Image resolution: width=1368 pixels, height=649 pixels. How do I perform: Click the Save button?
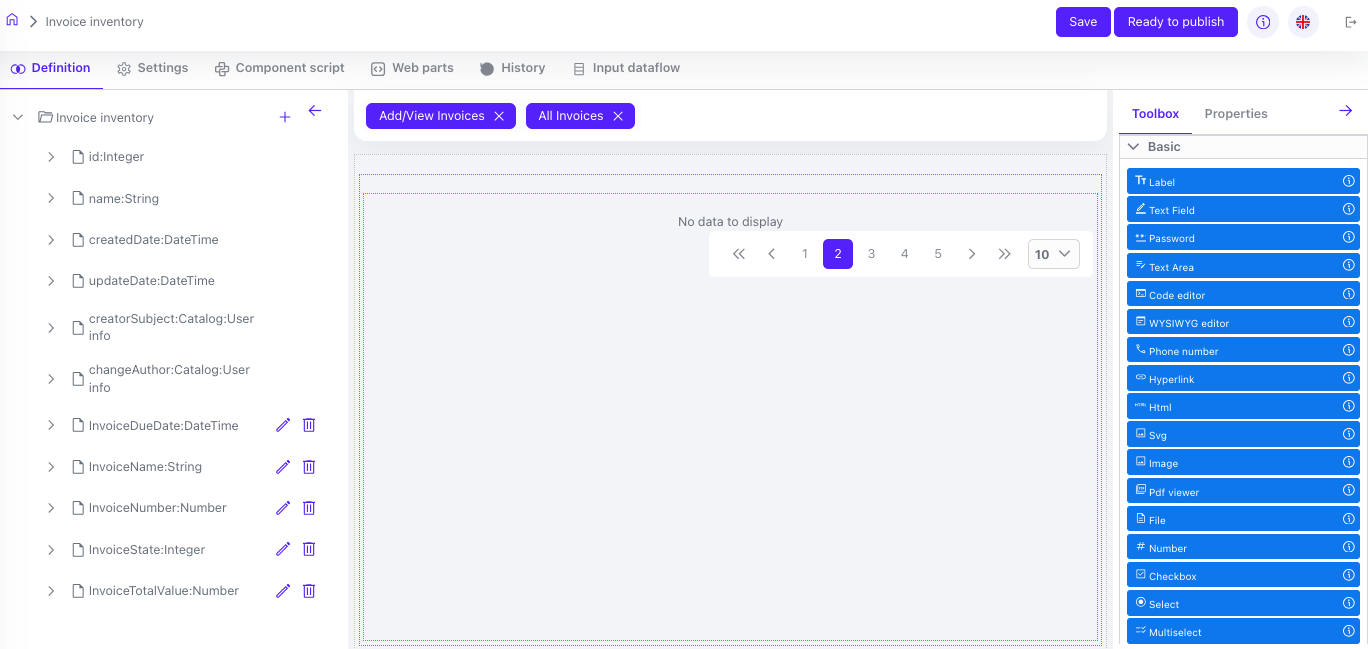[1082, 22]
